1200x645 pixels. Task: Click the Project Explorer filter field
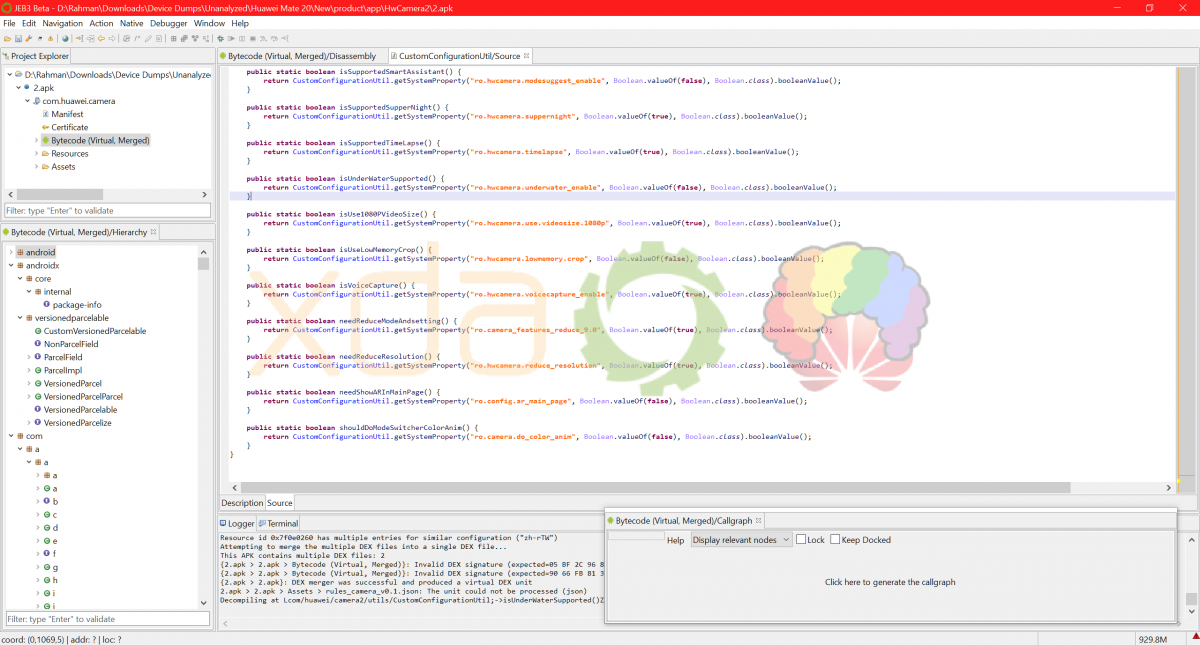[x=107, y=211]
